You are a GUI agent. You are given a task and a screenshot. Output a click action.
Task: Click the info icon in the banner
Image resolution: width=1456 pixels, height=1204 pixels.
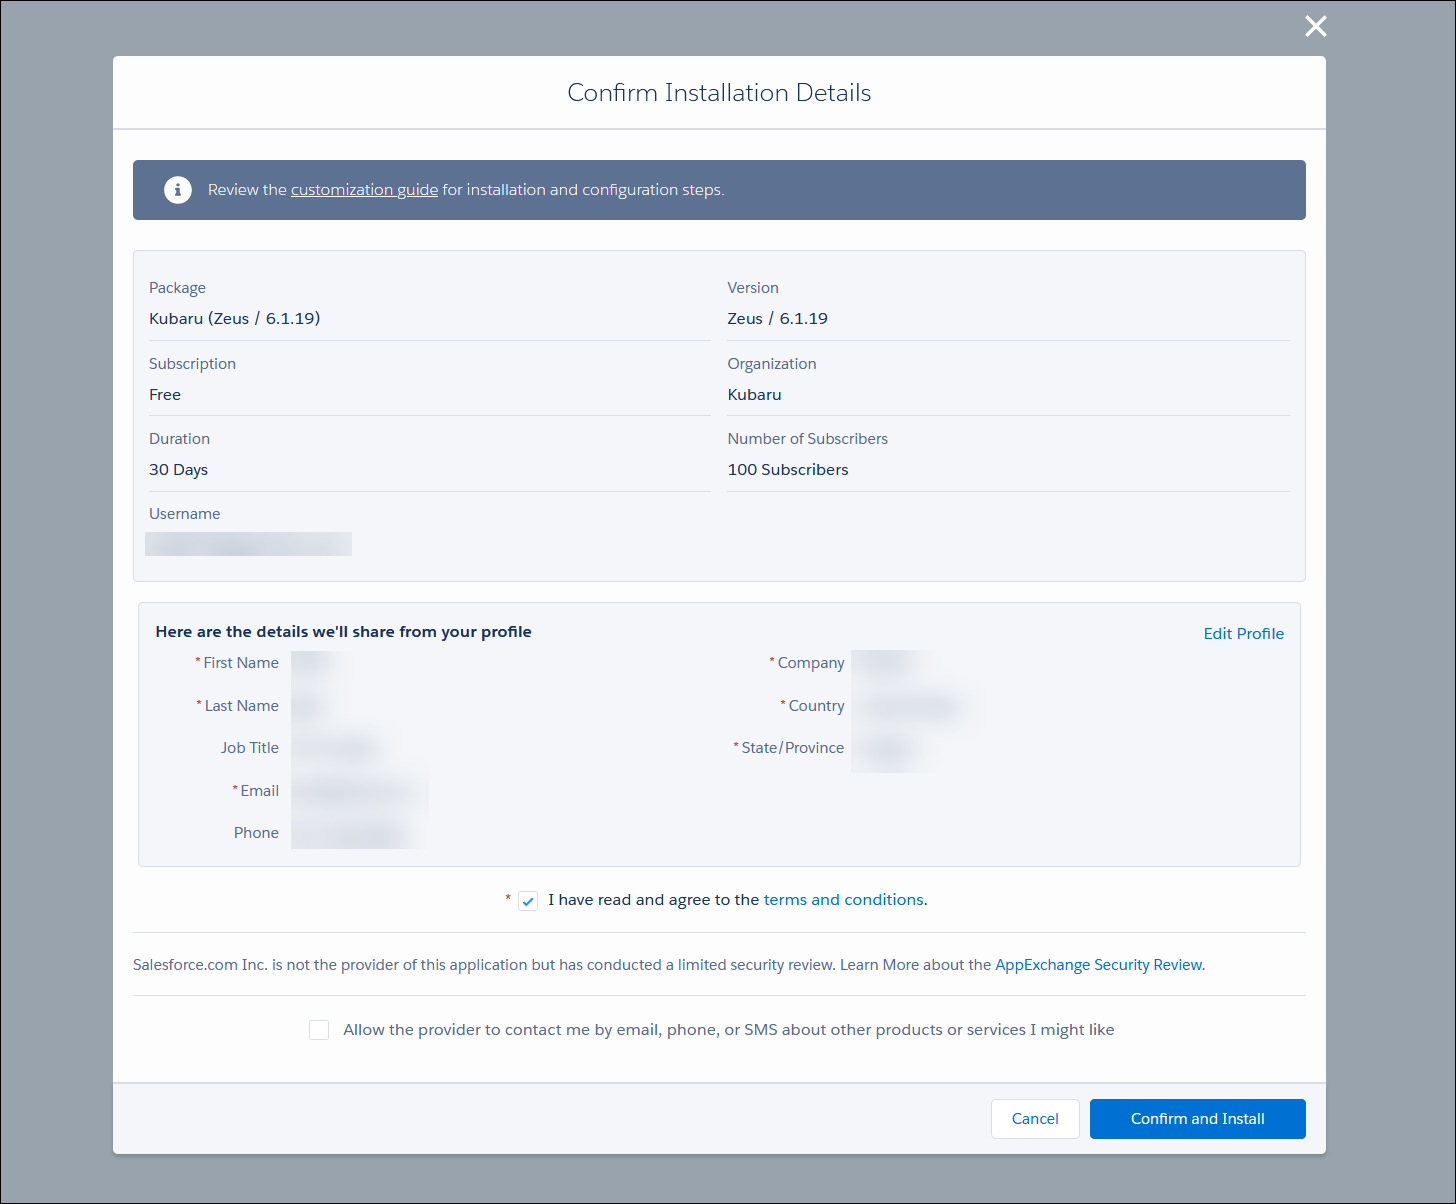(178, 190)
